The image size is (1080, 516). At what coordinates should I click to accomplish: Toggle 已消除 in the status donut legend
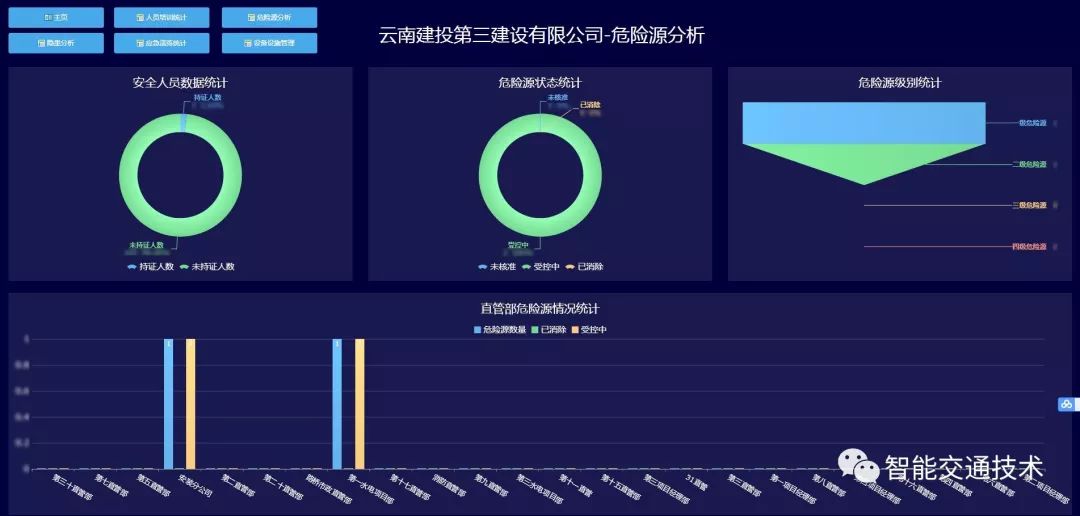[x=584, y=267]
